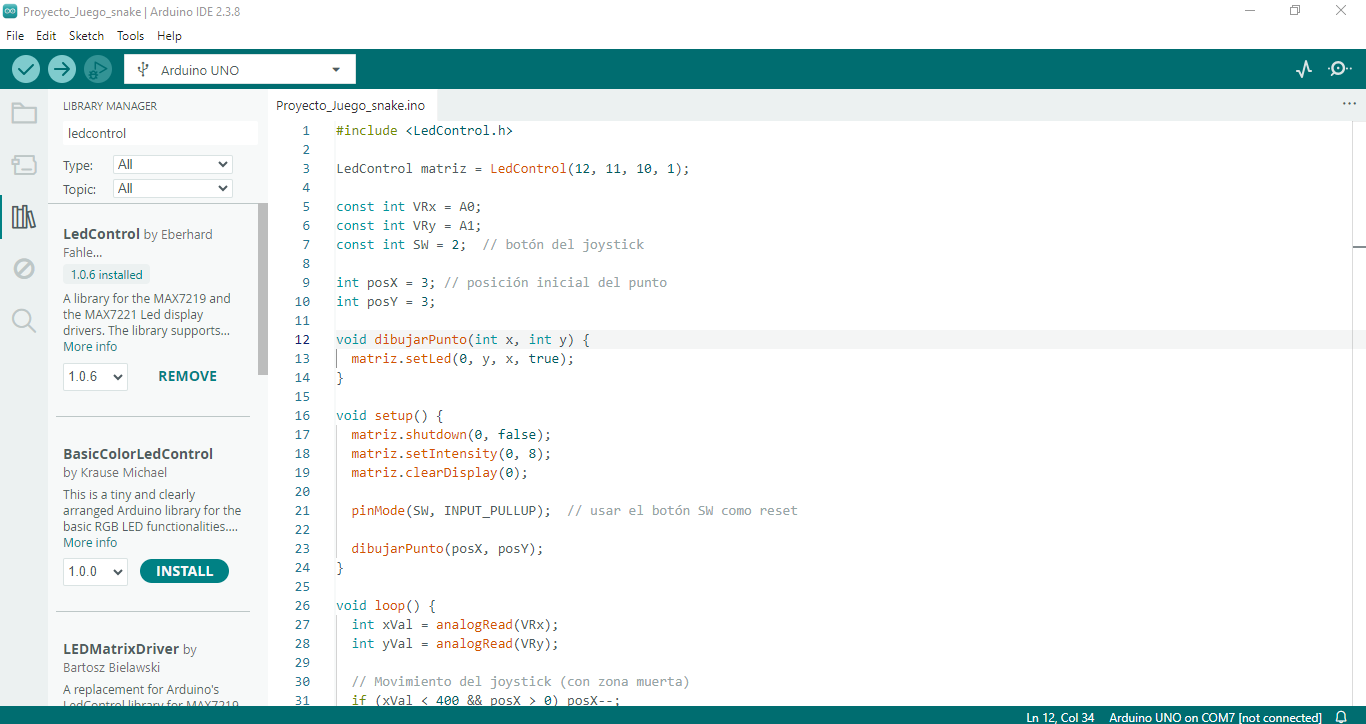Open the Serial Plotter

1303,69
